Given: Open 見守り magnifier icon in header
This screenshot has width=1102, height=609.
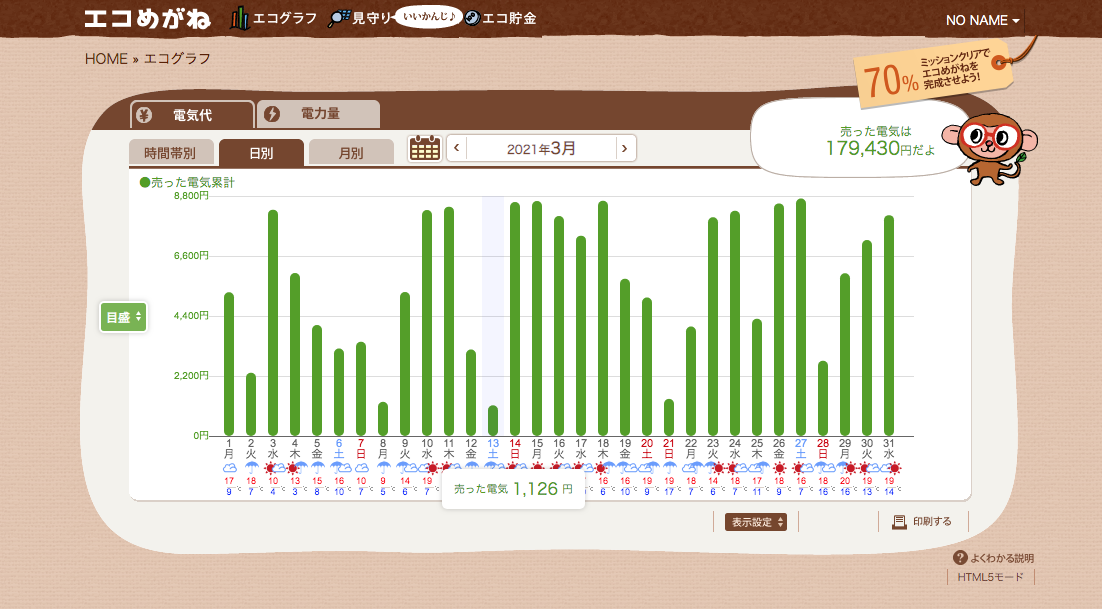Looking at the screenshot, I should [x=339, y=18].
